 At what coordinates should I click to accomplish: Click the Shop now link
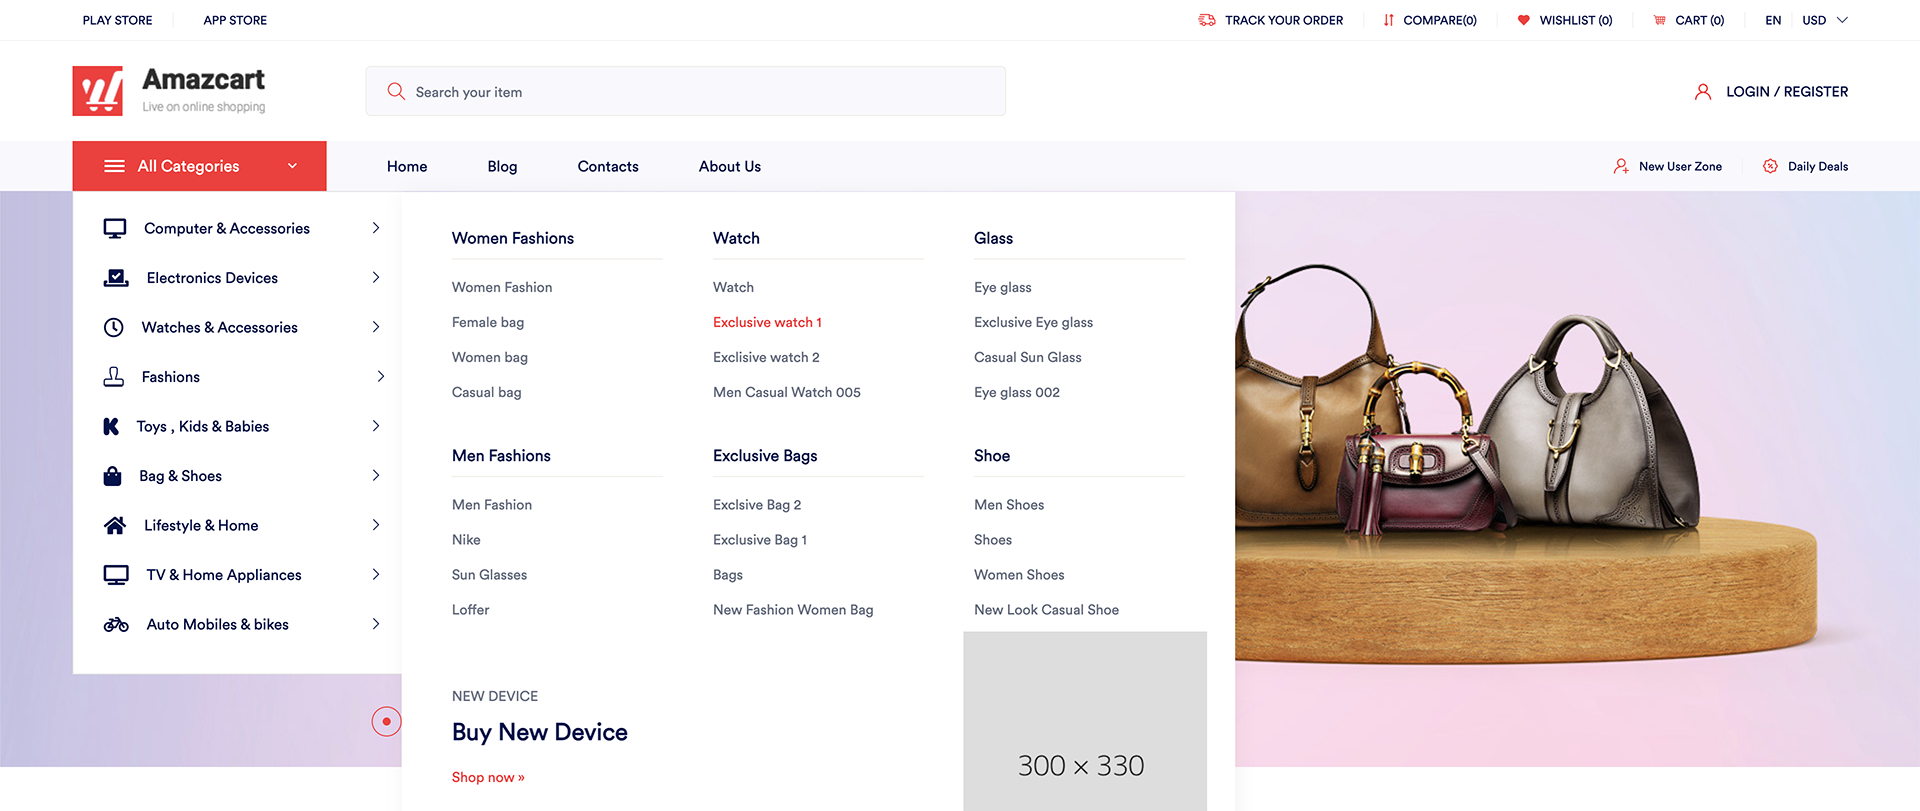coord(488,777)
